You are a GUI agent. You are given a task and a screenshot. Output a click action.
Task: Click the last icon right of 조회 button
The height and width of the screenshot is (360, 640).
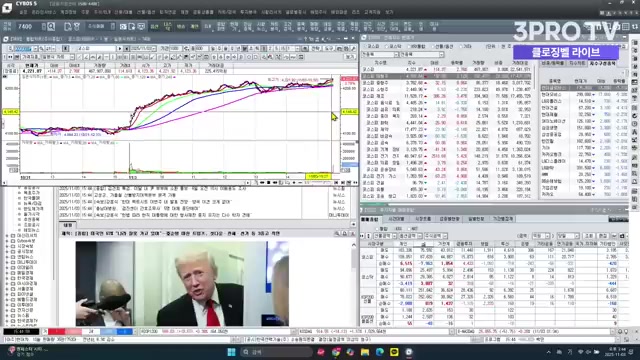click(x=622, y=236)
